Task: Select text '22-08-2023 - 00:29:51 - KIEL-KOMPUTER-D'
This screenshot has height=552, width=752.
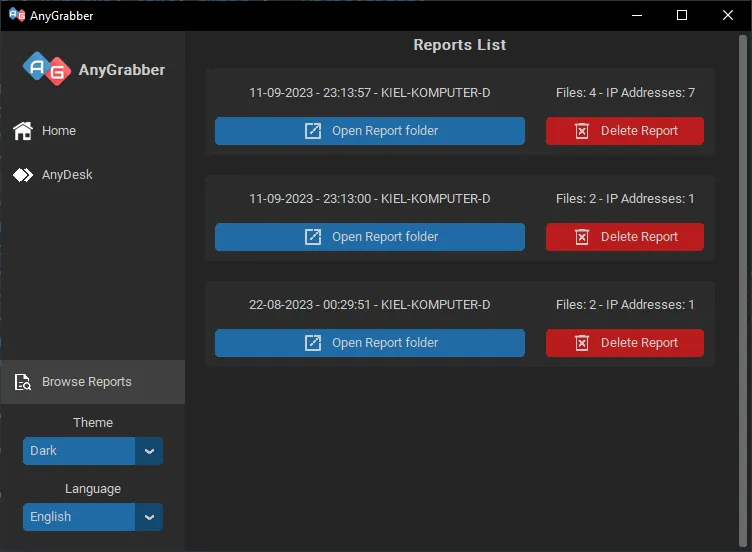Action: click(x=369, y=305)
